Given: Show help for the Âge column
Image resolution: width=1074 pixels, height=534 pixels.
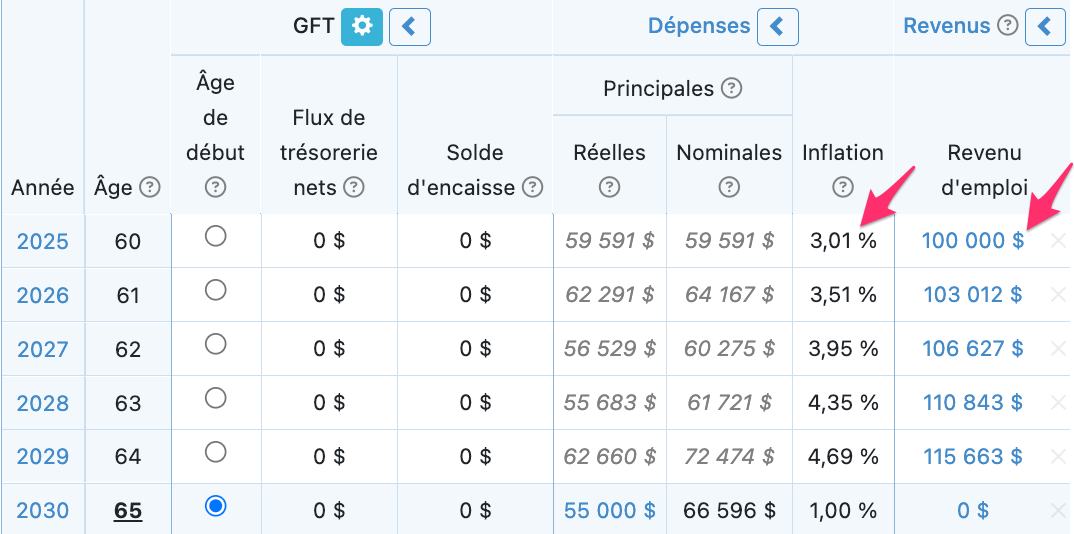Looking at the screenshot, I should point(150,187).
